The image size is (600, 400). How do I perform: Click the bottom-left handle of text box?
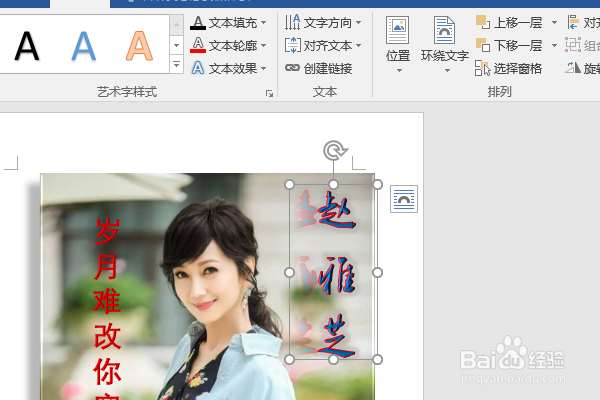[x=290, y=359]
